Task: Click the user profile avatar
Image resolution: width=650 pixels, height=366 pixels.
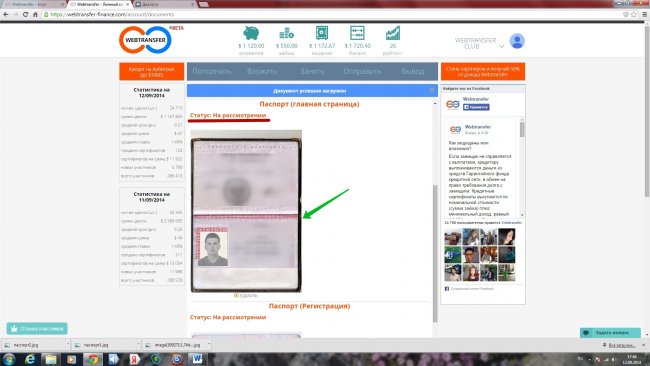Action: point(517,41)
